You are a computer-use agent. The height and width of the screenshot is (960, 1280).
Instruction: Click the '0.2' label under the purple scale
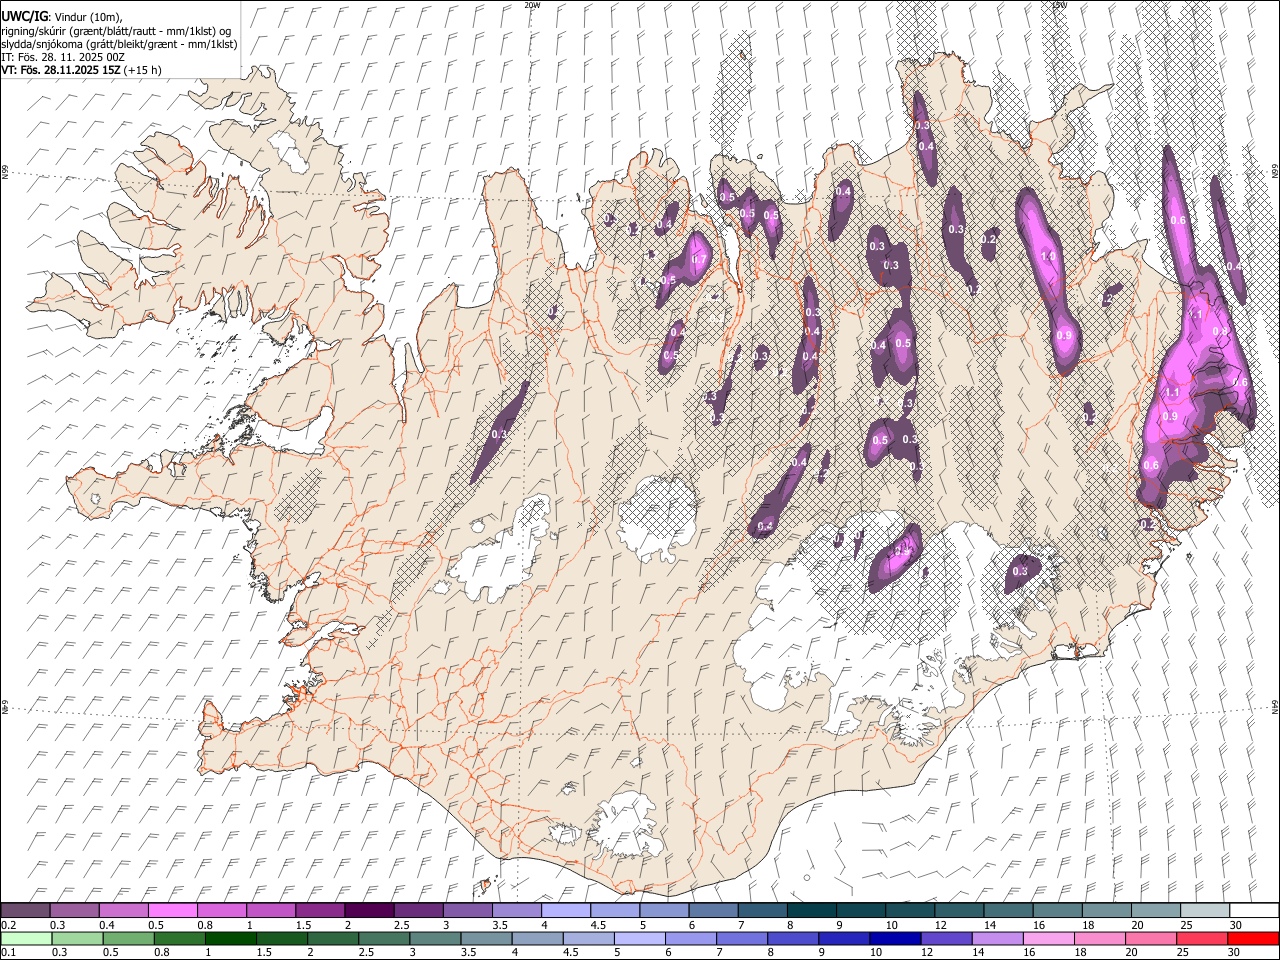8,925
